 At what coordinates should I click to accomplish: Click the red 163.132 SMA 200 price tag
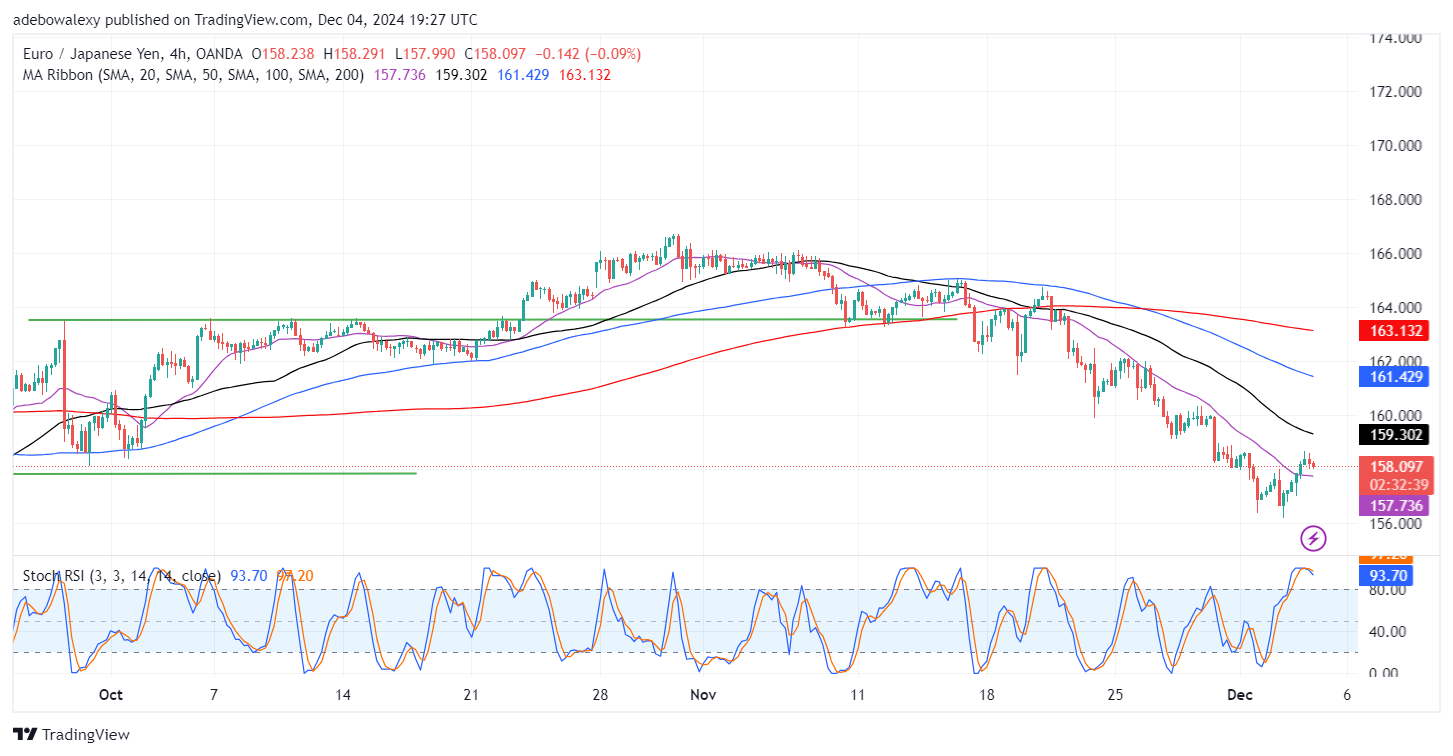pos(1398,330)
